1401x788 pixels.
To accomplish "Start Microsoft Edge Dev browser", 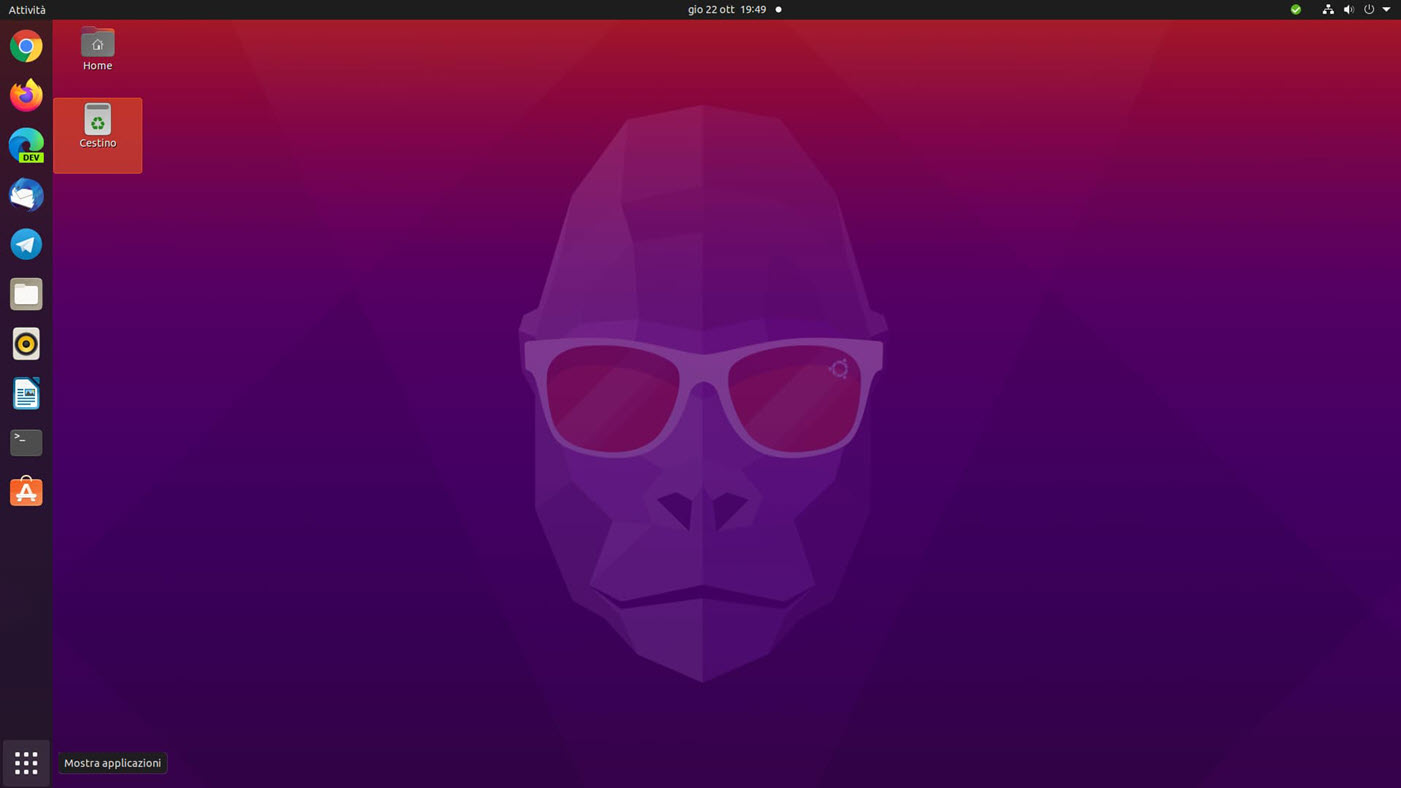I will pos(25,145).
